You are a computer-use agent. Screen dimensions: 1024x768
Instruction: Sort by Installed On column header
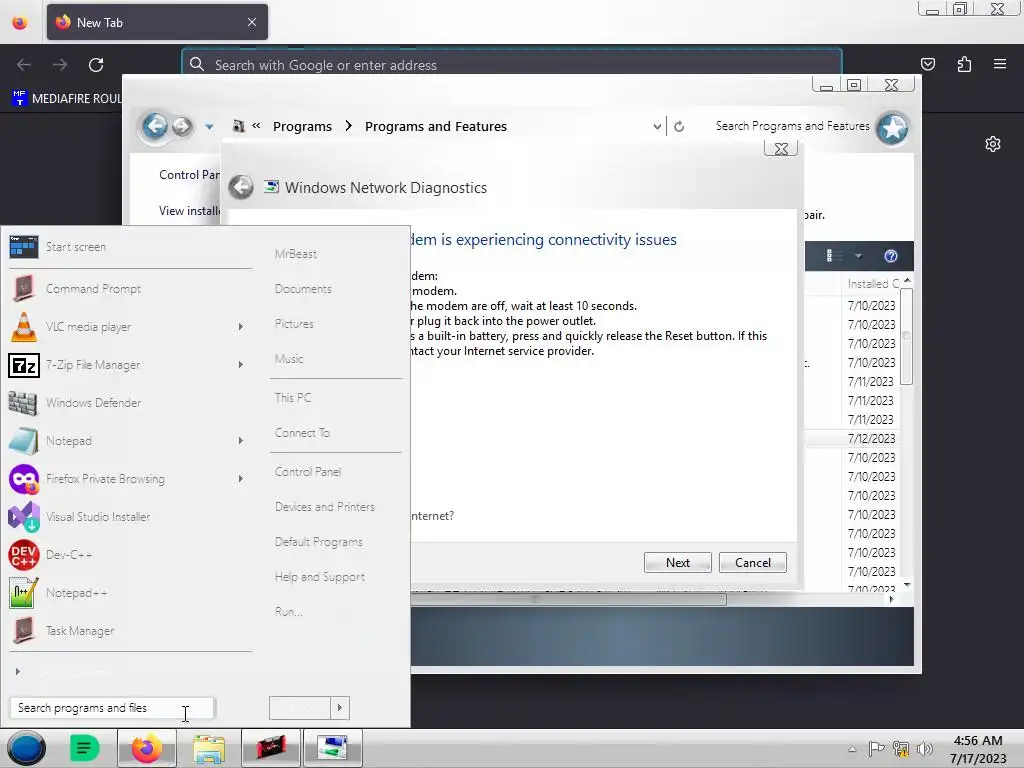[x=873, y=283]
